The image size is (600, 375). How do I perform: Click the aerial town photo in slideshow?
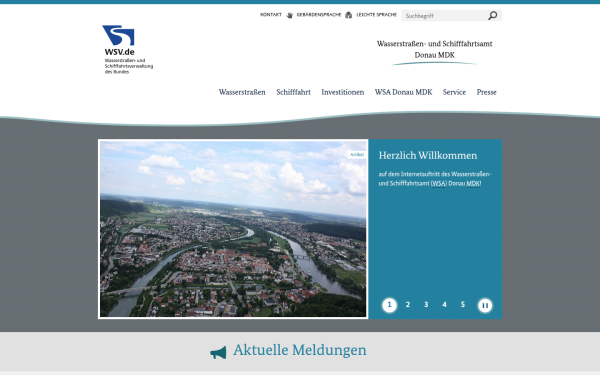click(x=233, y=229)
